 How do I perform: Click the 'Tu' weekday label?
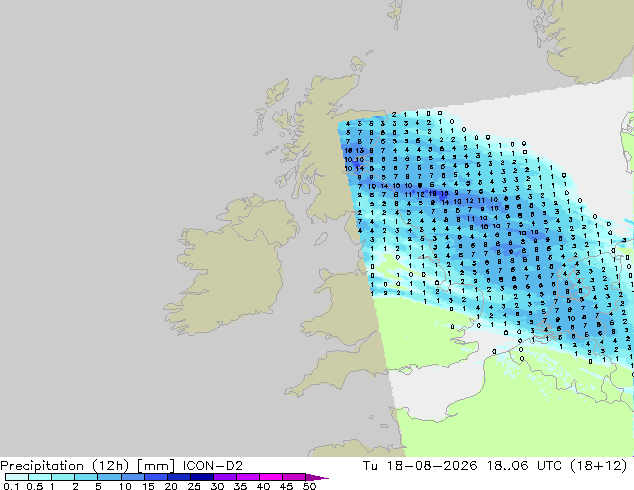click(370, 466)
